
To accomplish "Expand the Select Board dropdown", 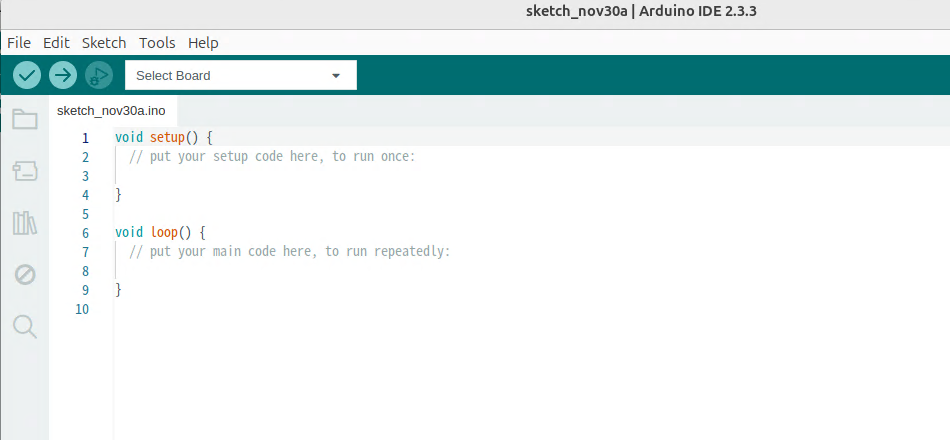I will point(241,75).
